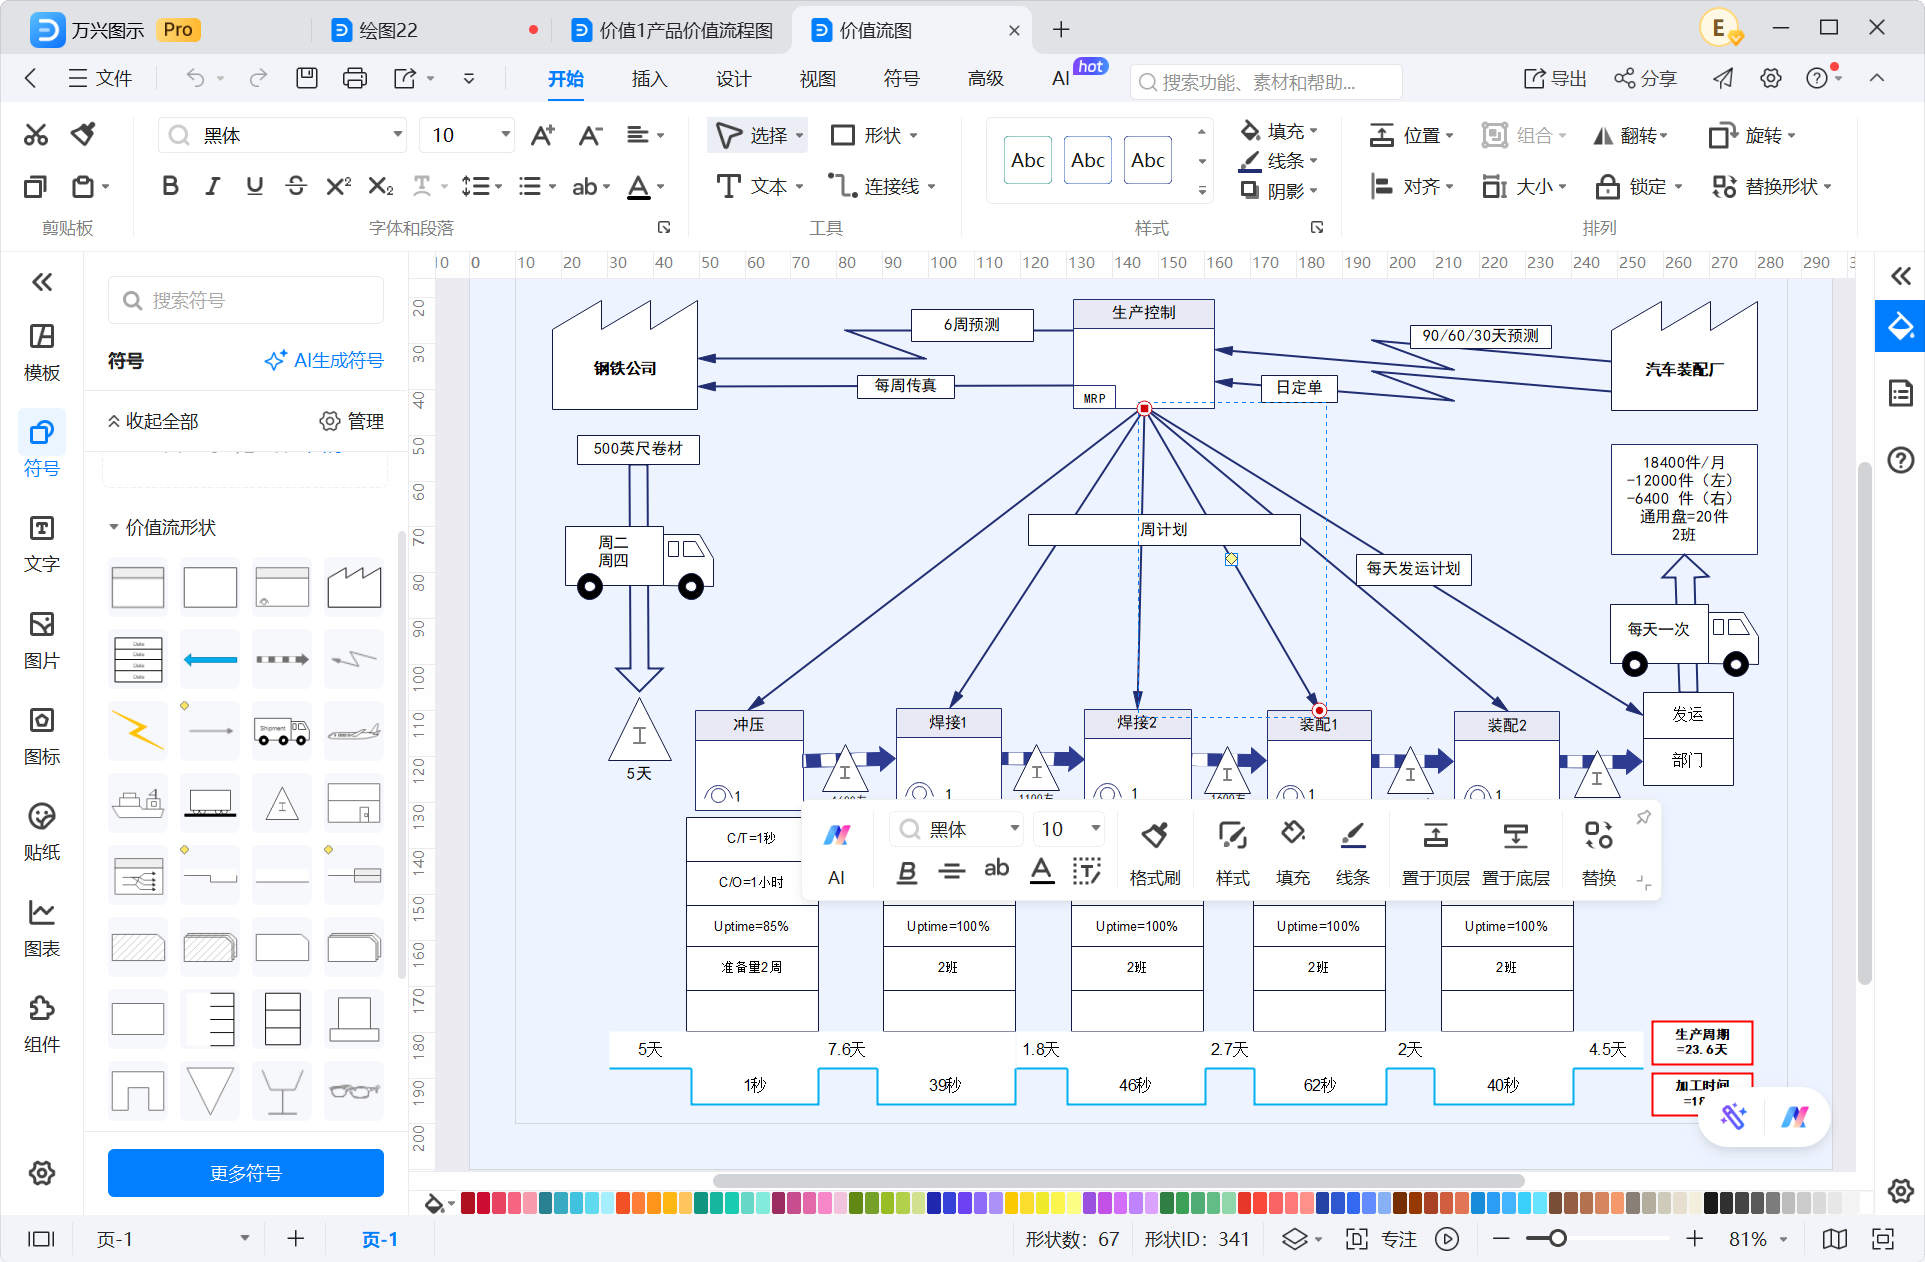The image size is (1925, 1262).
Task: Click the settings gear at left sidebar bottom
Action: [42, 1173]
